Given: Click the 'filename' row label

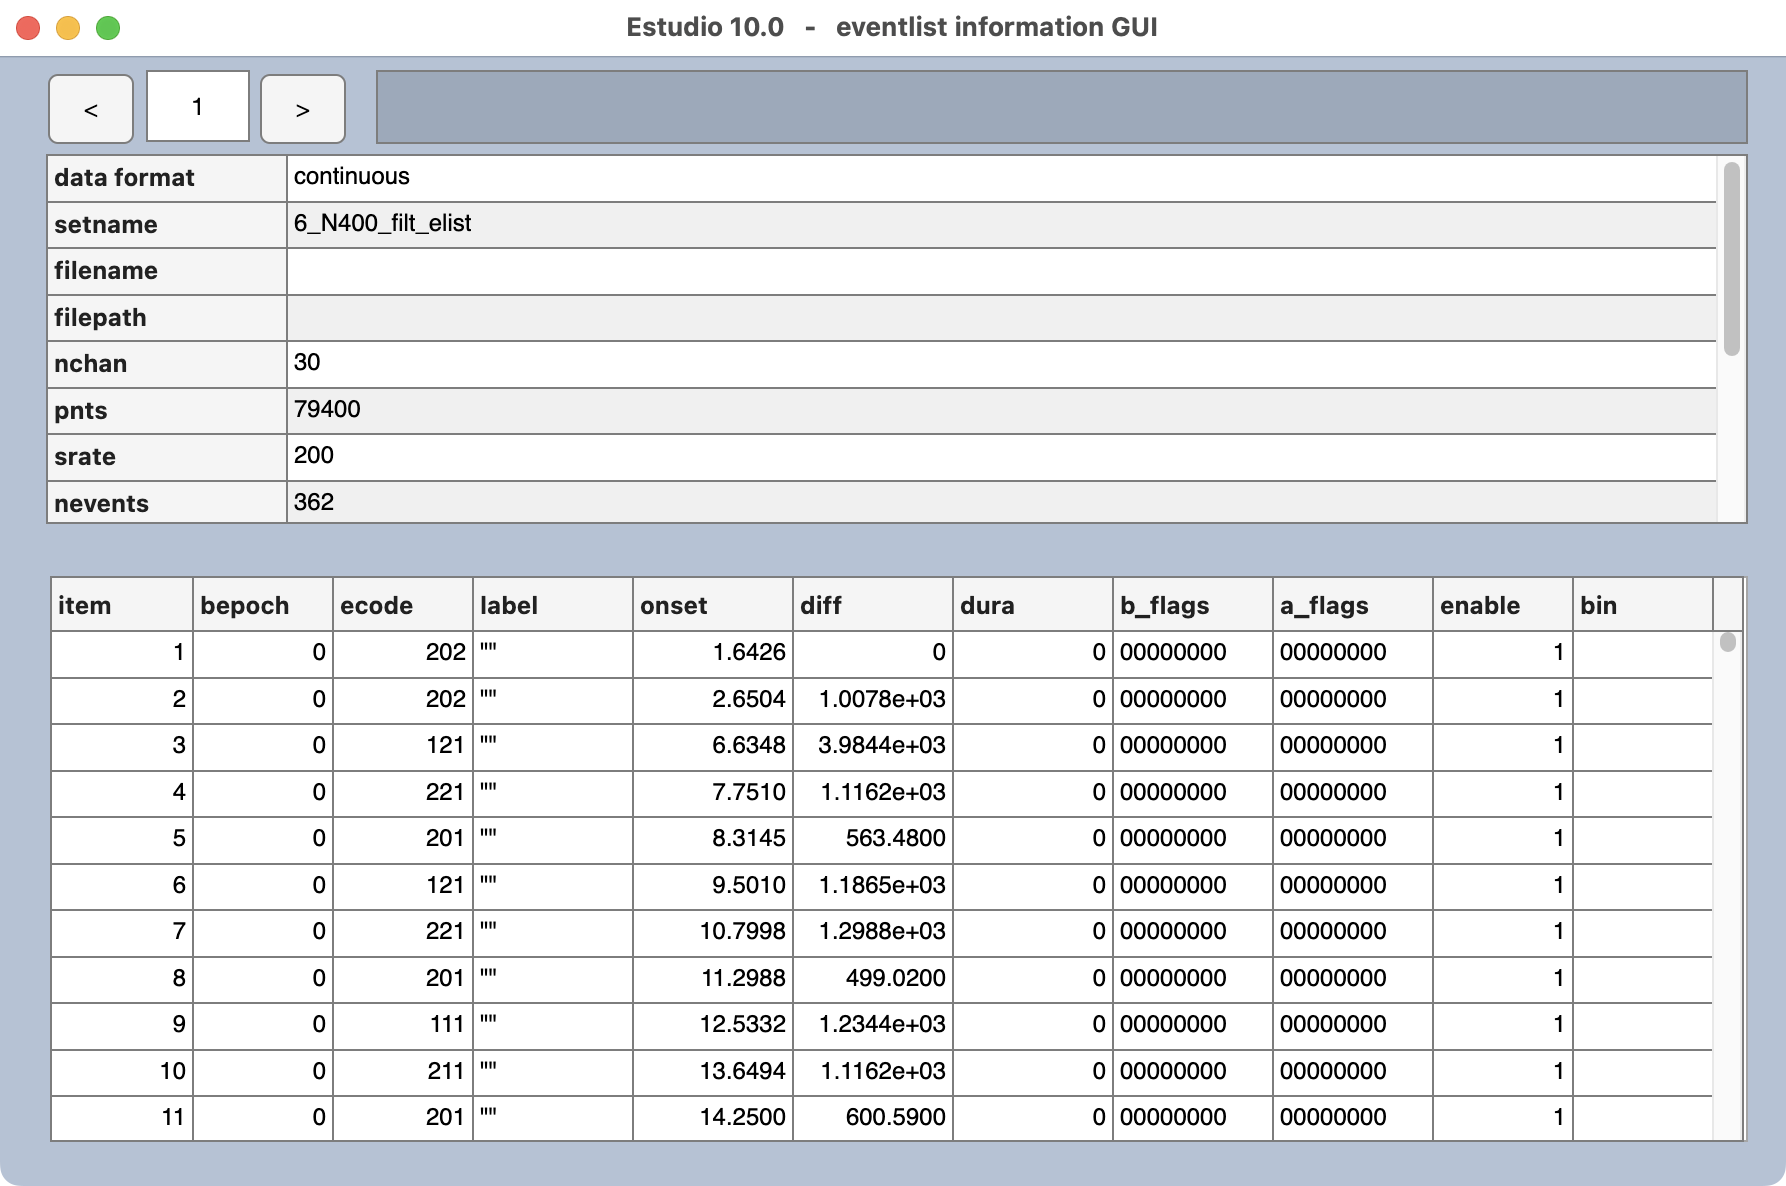Looking at the screenshot, I should (167, 271).
